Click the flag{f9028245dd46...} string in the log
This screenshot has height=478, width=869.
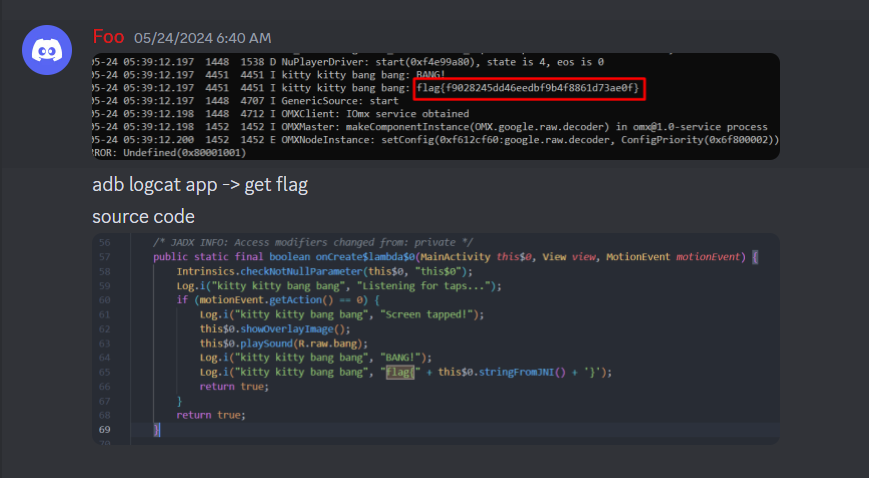(528, 88)
